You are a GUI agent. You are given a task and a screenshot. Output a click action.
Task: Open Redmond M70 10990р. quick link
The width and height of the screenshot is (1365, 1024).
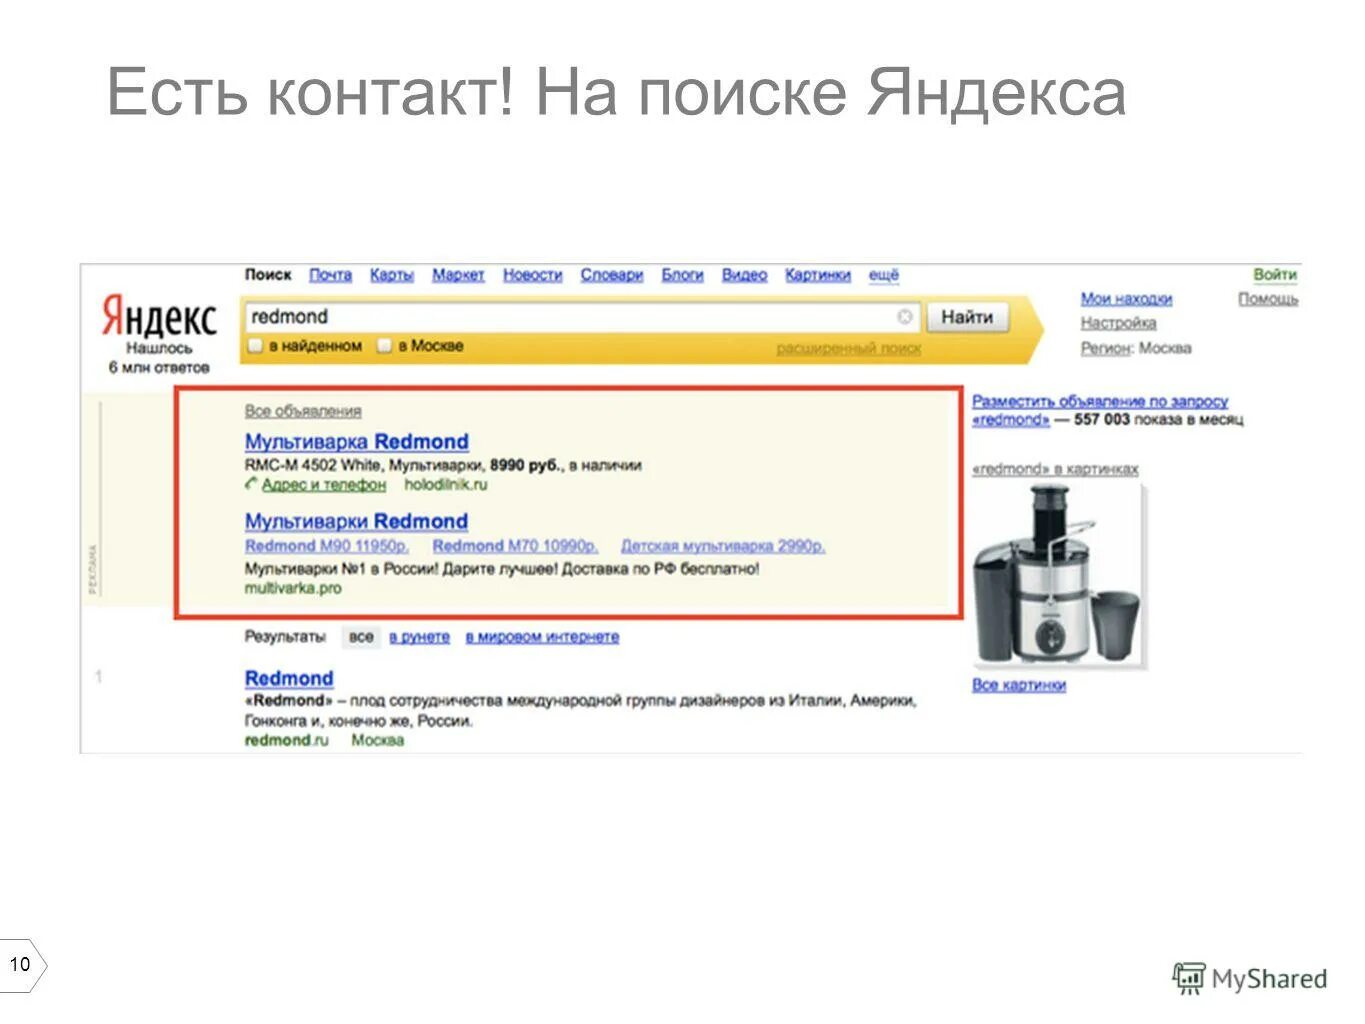click(x=515, y=546)
